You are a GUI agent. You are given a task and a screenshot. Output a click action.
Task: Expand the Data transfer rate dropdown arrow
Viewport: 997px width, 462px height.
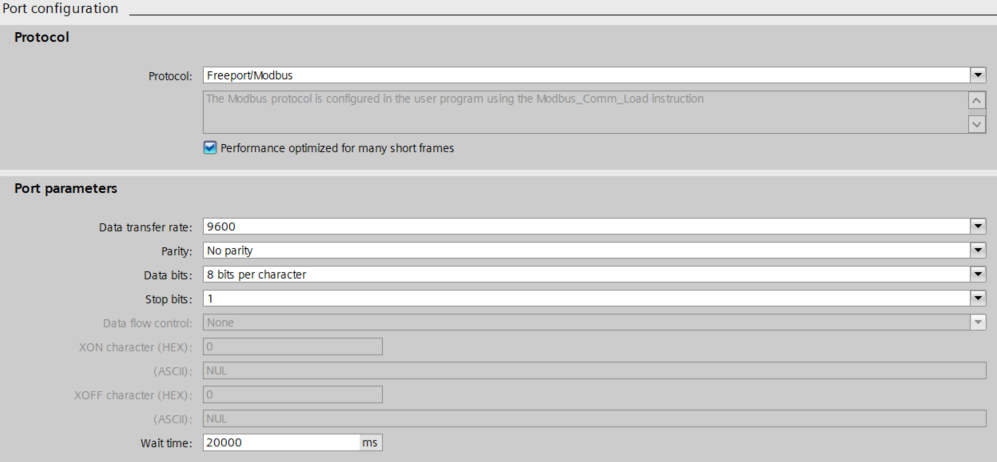tap(977, 227)
